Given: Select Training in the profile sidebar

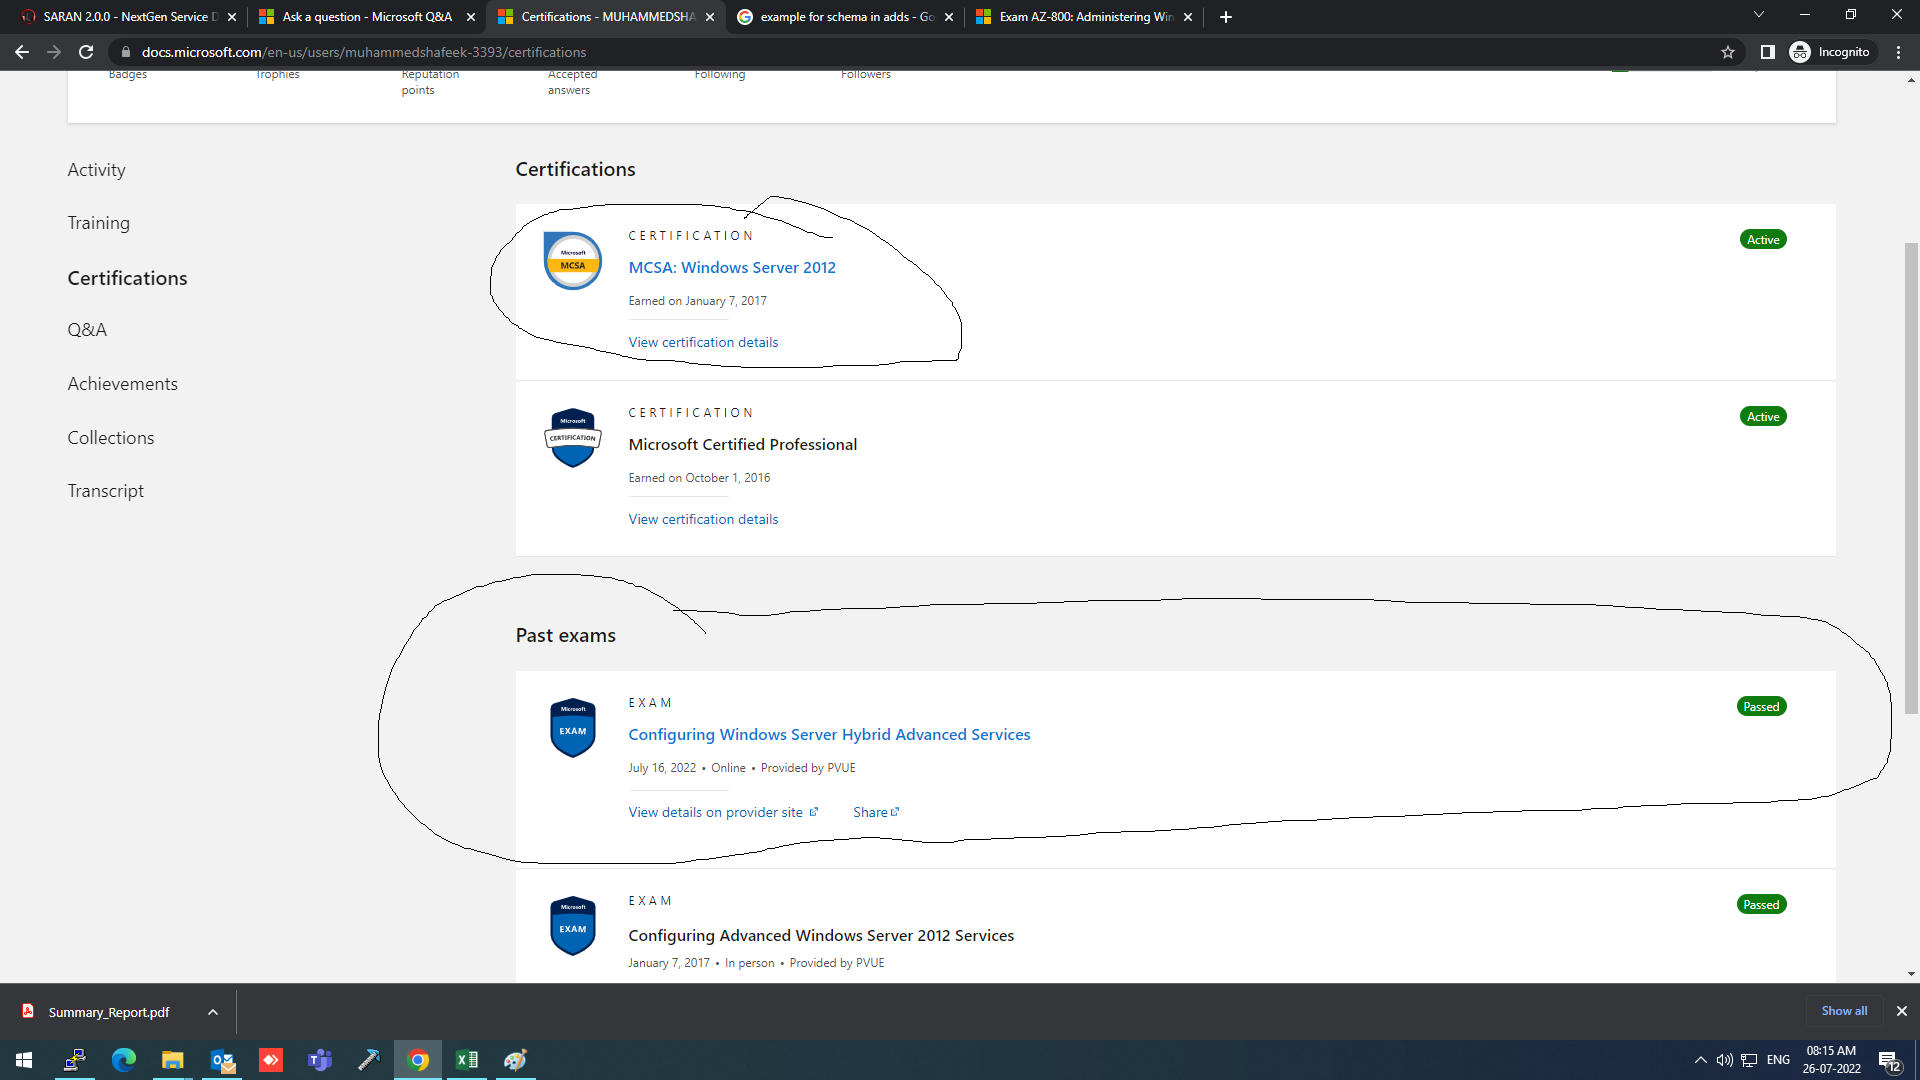Looking at the screenshot, I should [x=98, y=223].
